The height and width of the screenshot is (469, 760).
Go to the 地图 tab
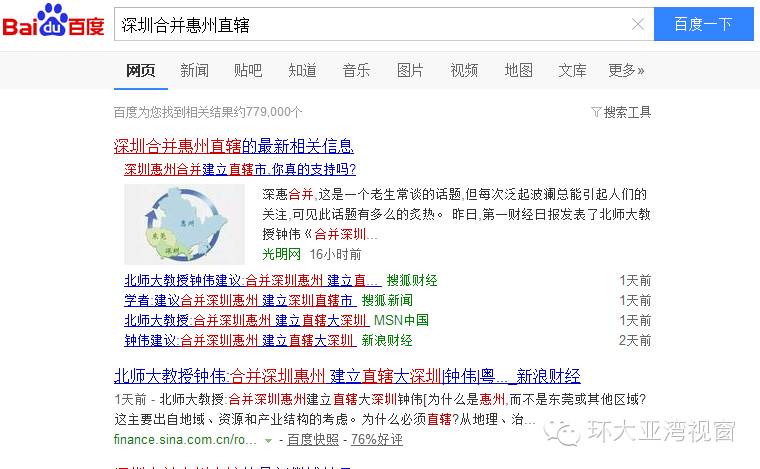point(519,71)
